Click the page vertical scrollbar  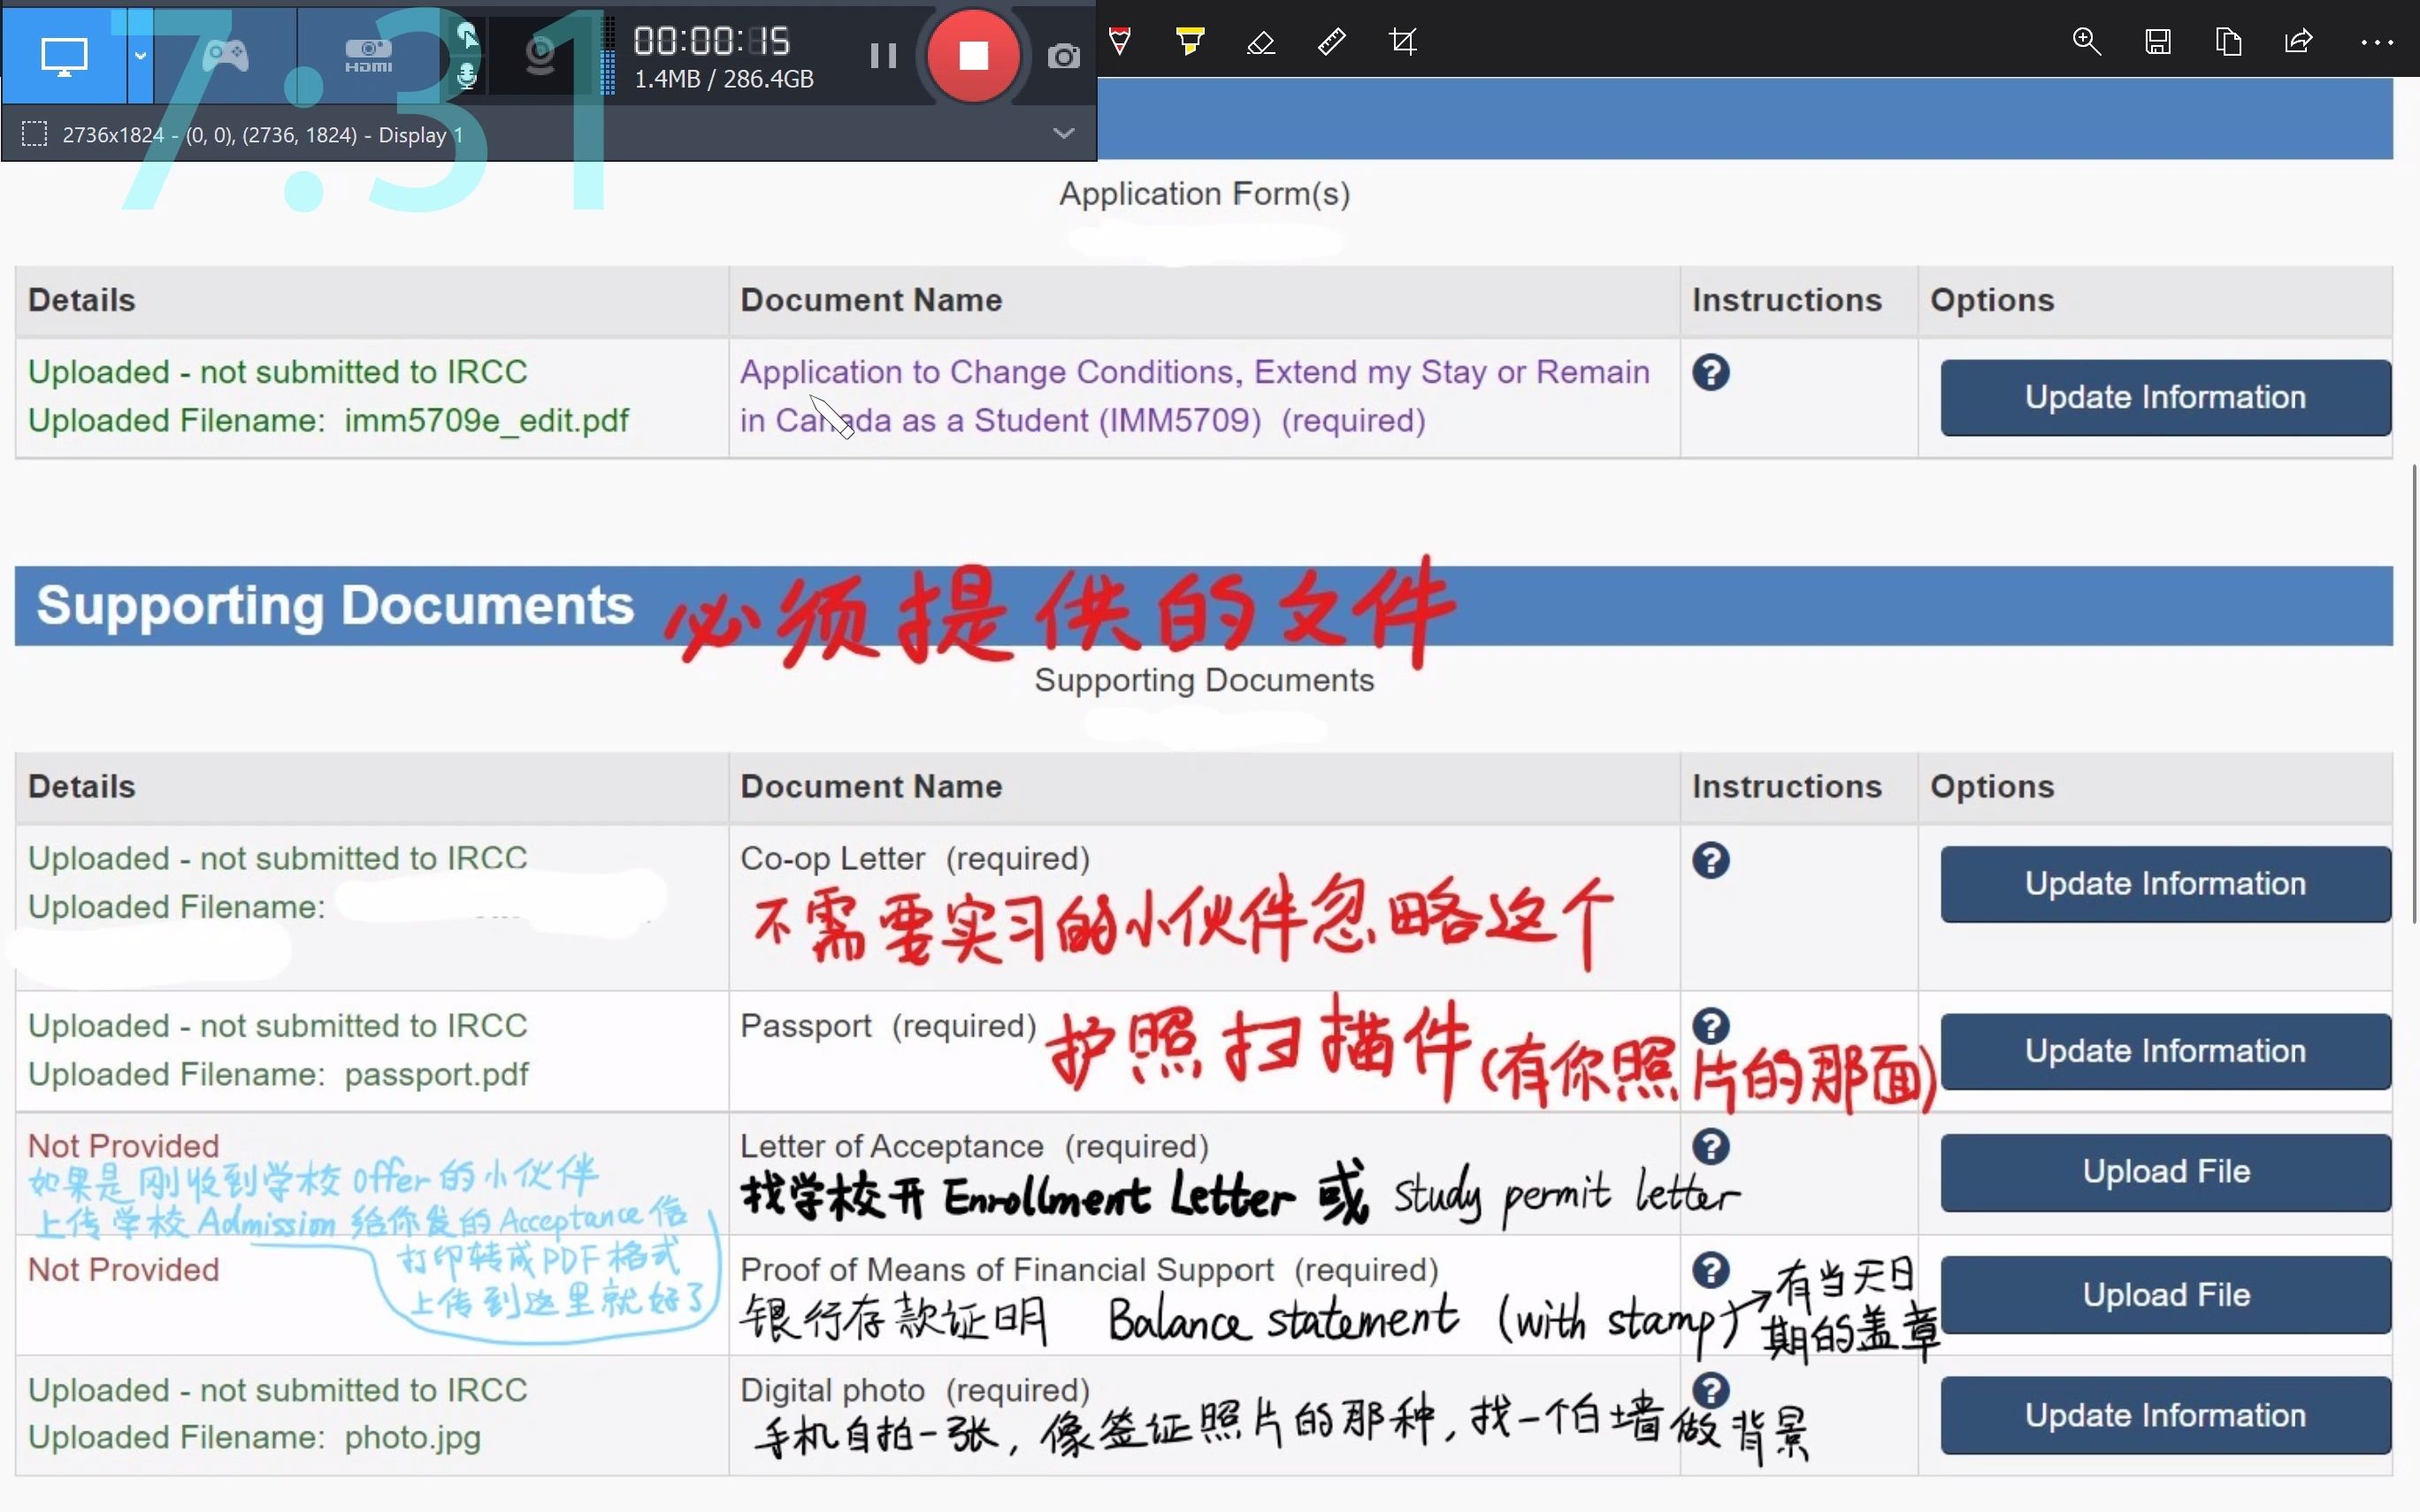pos(2414,695)
